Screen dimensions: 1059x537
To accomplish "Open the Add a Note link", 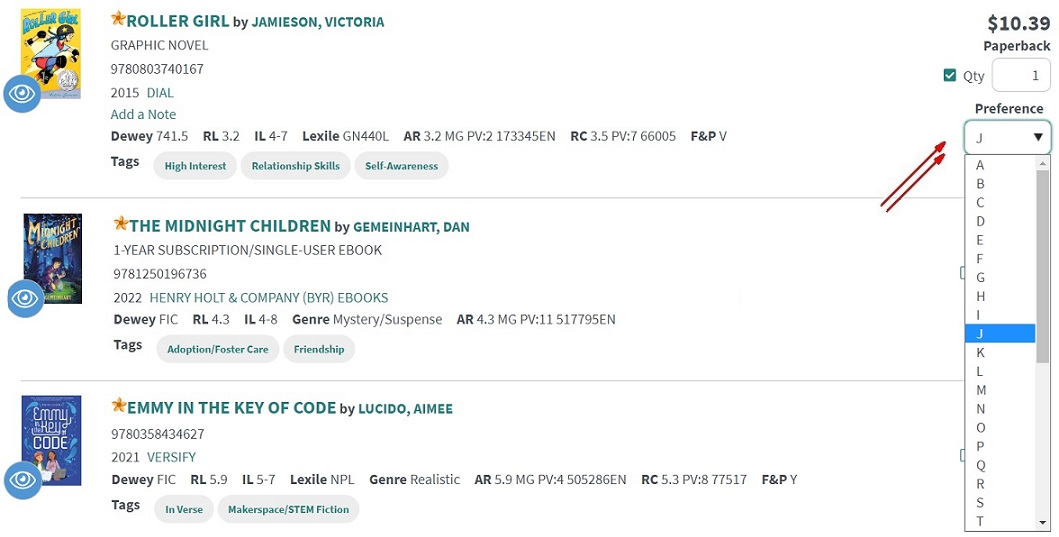I will pos(143,114).
